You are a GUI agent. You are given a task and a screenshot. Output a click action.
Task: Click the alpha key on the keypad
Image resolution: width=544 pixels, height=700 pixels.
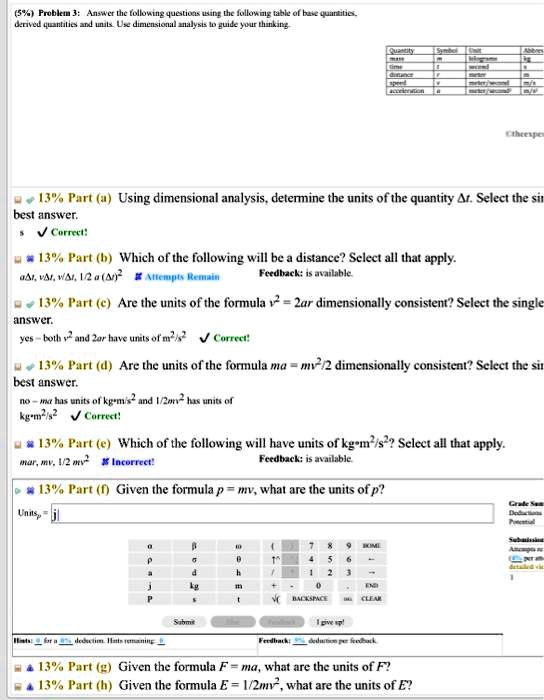pos(150,546)
